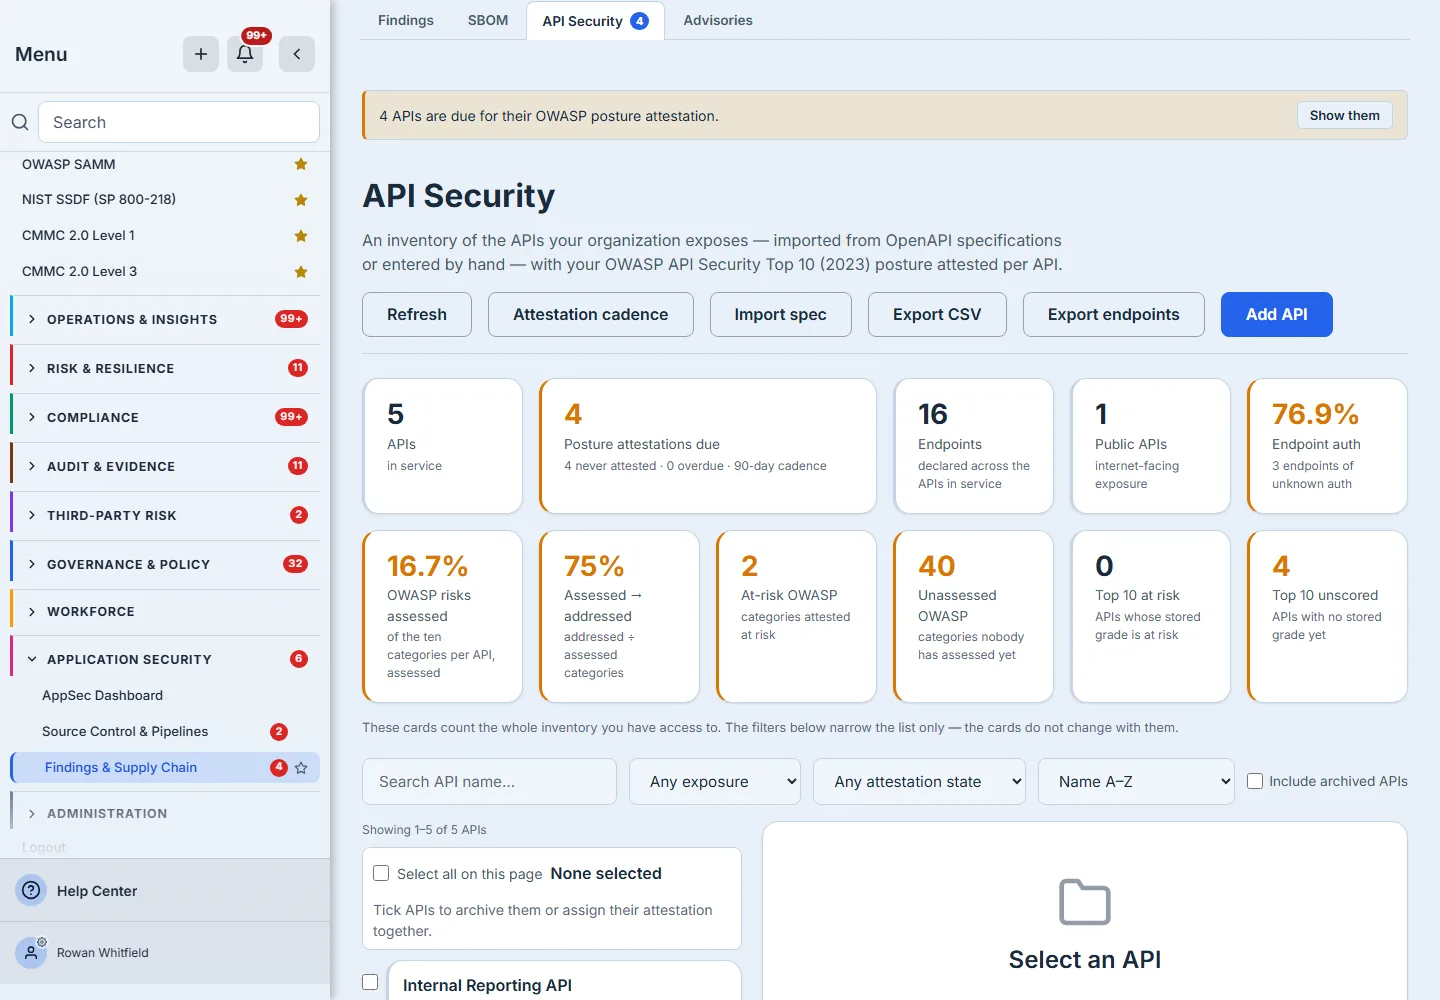Image resolution: width=1440 pixels, height=1000 pixels.
Task: Expand the Workforce section
Action: [x=166, y=612]
